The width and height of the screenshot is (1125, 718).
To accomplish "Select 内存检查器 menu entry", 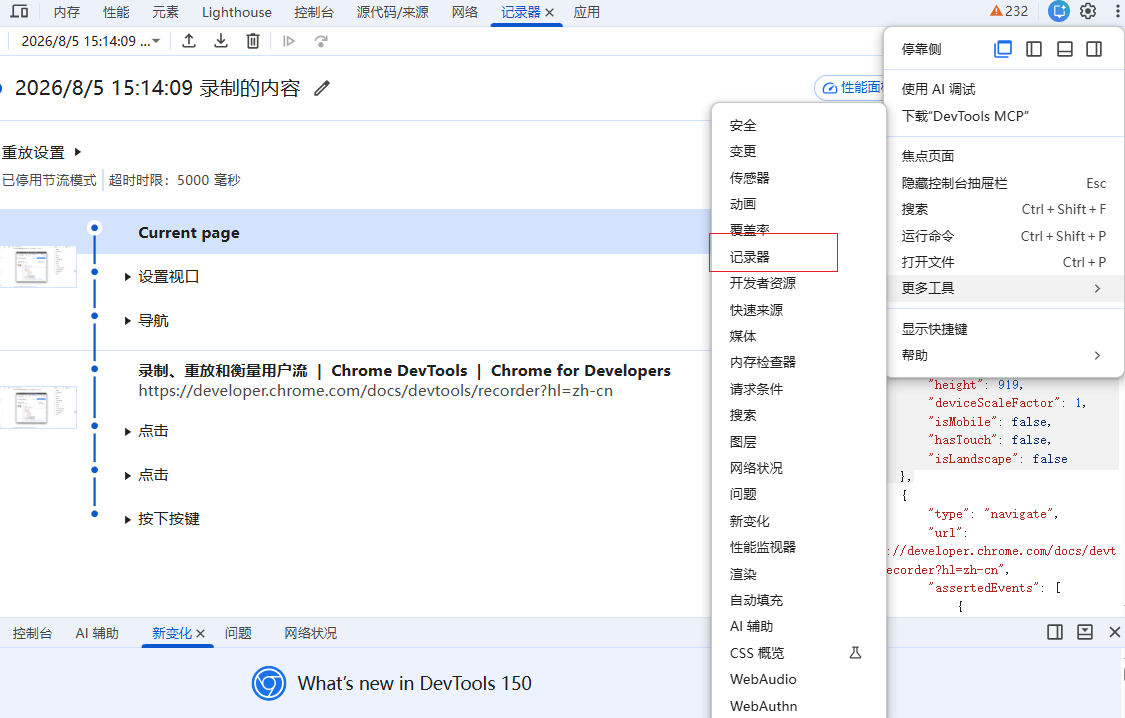I will (799, 362).
